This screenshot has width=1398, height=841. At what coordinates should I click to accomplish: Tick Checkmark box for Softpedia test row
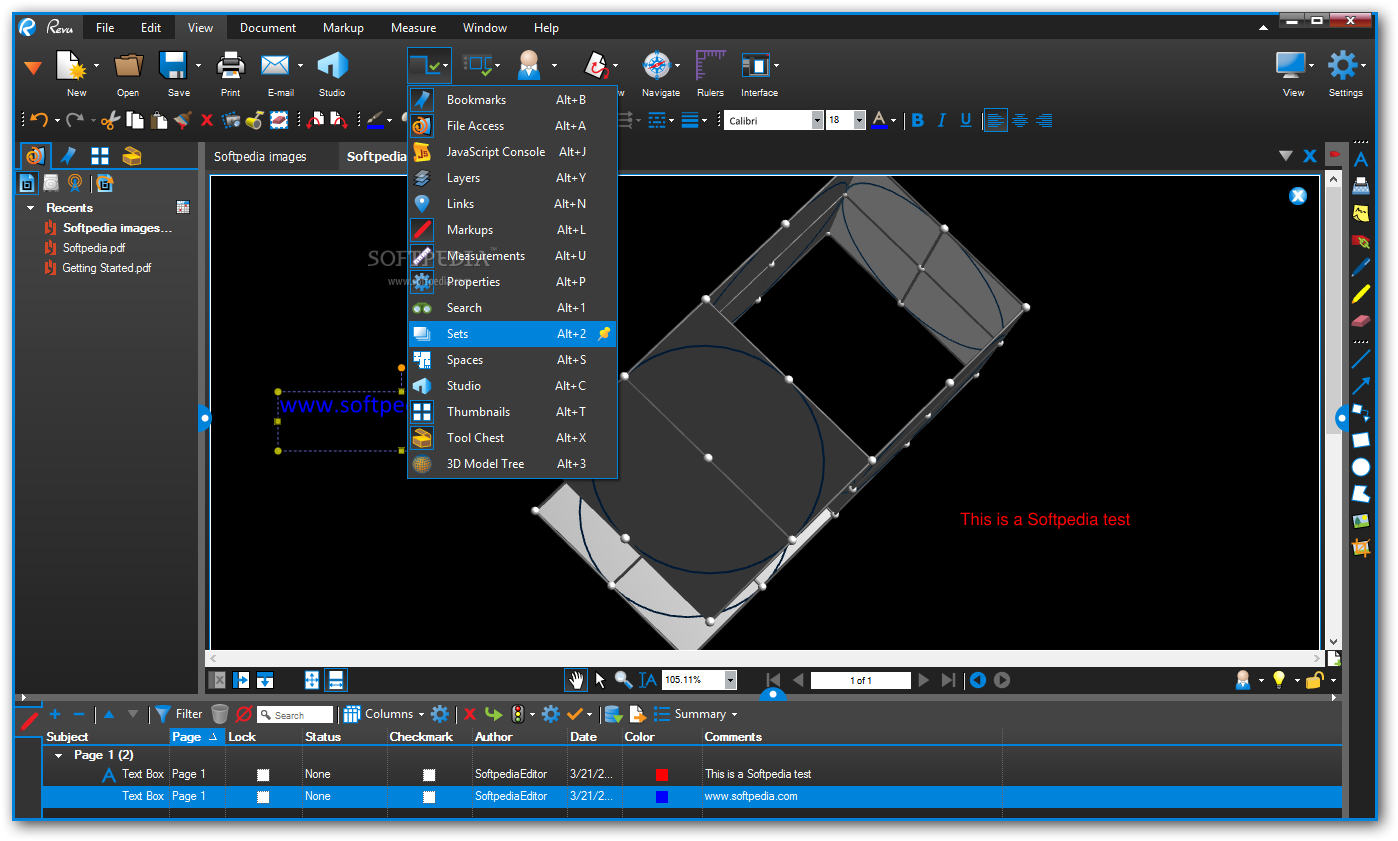[429, 775]
